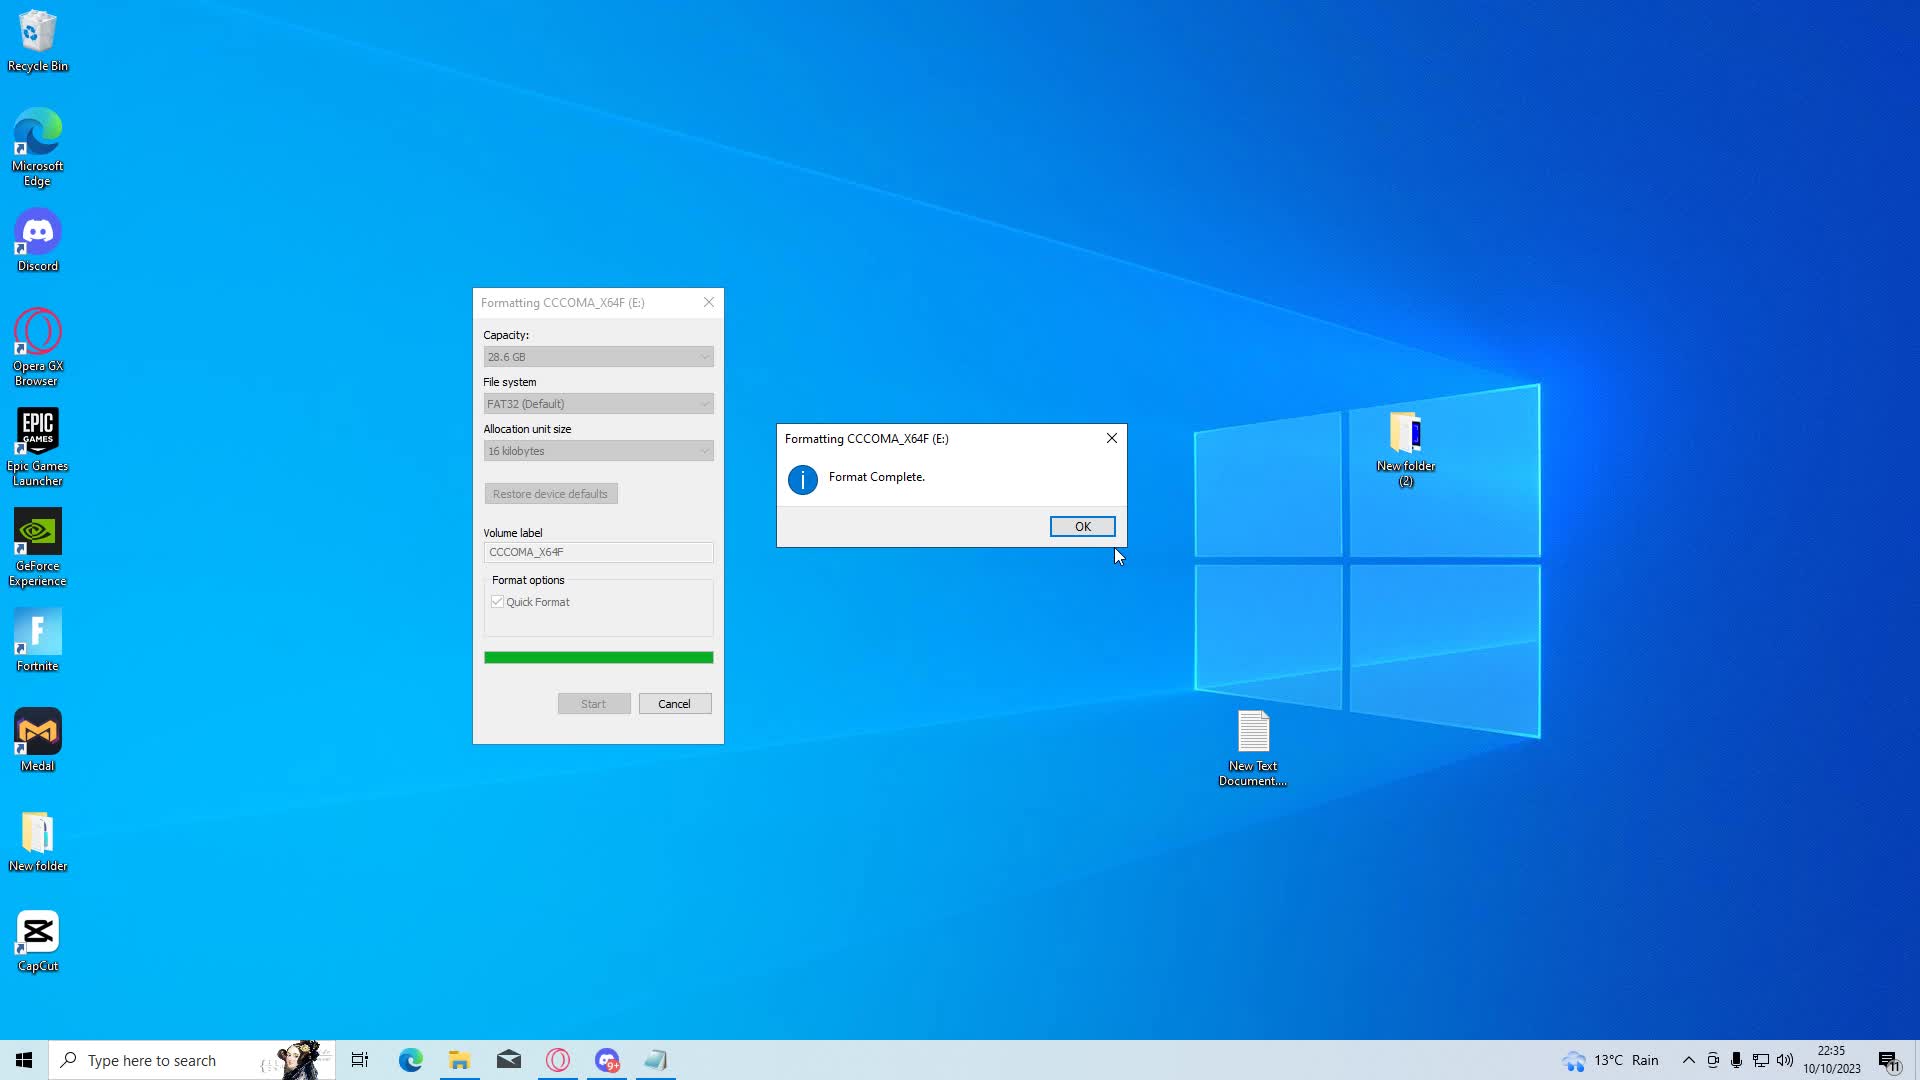This screenshot has height=1080, width=1920.
Task: Open Opera GX from the taskbar
Action: pos(557,1060)
